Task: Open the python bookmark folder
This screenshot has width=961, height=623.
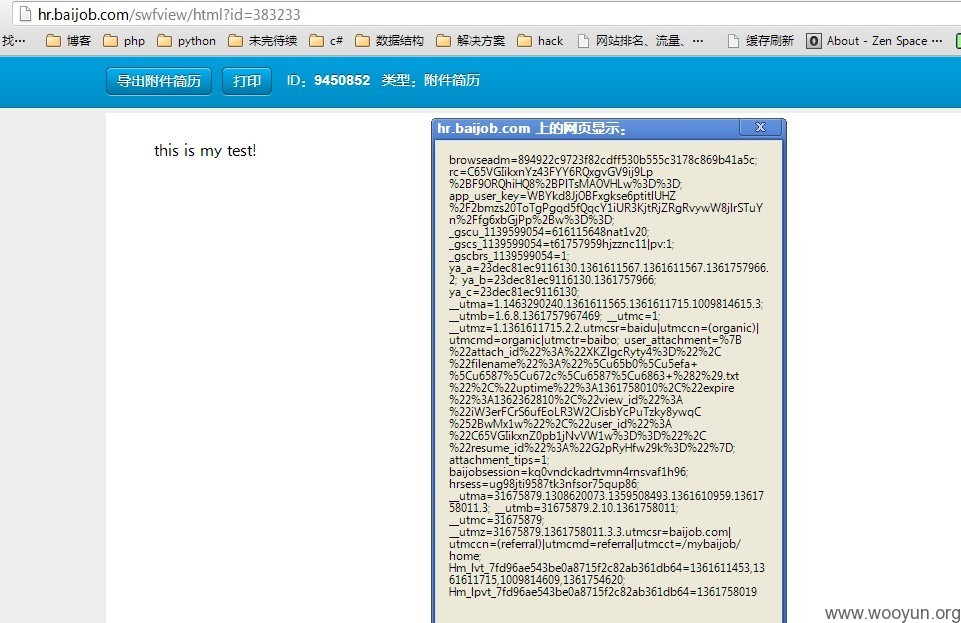Action: point(187,41)
